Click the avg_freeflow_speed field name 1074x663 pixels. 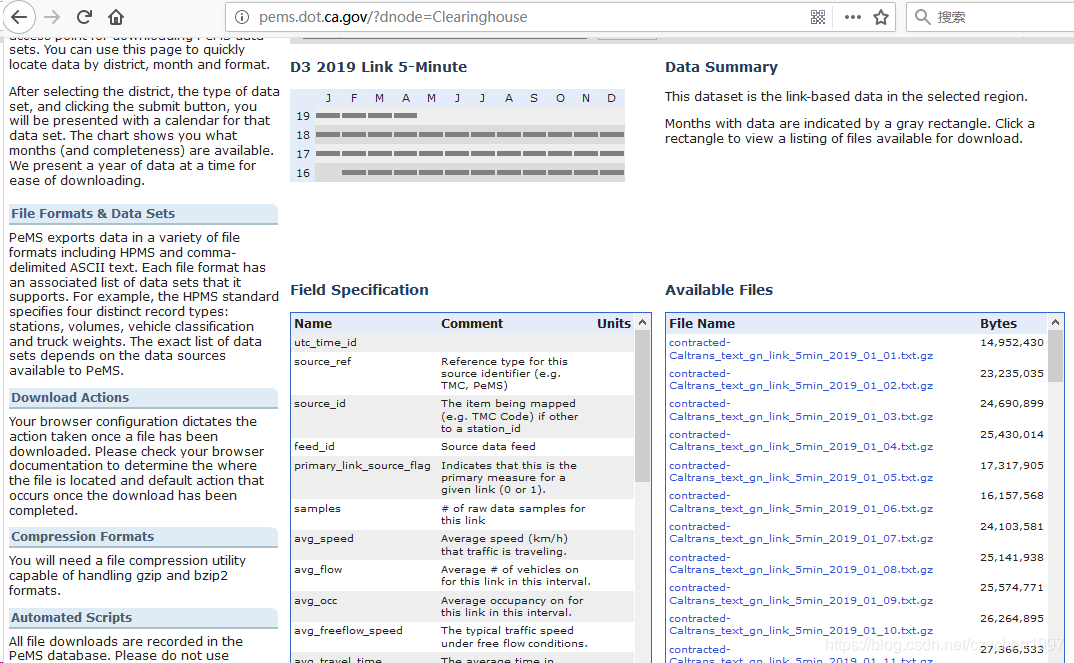pos(348,630)
